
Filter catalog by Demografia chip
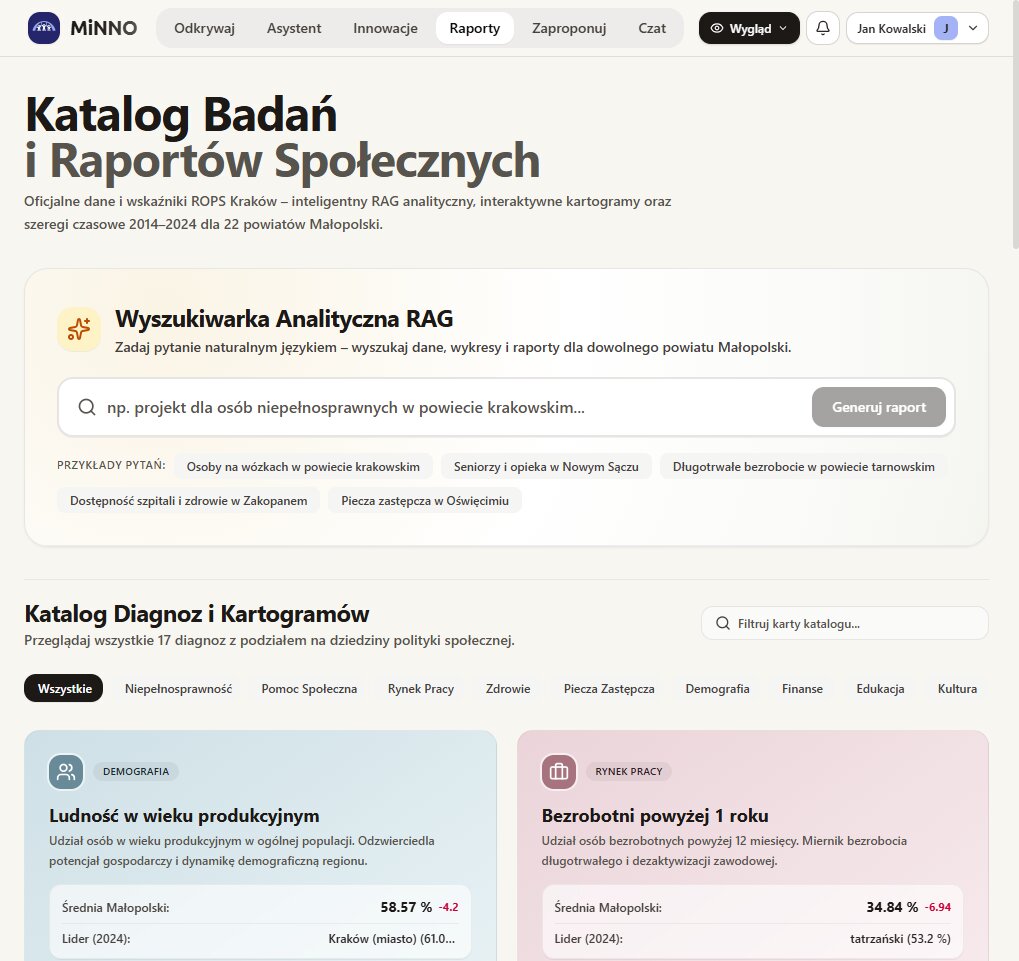pyautogui.click(x=717, y=688)
